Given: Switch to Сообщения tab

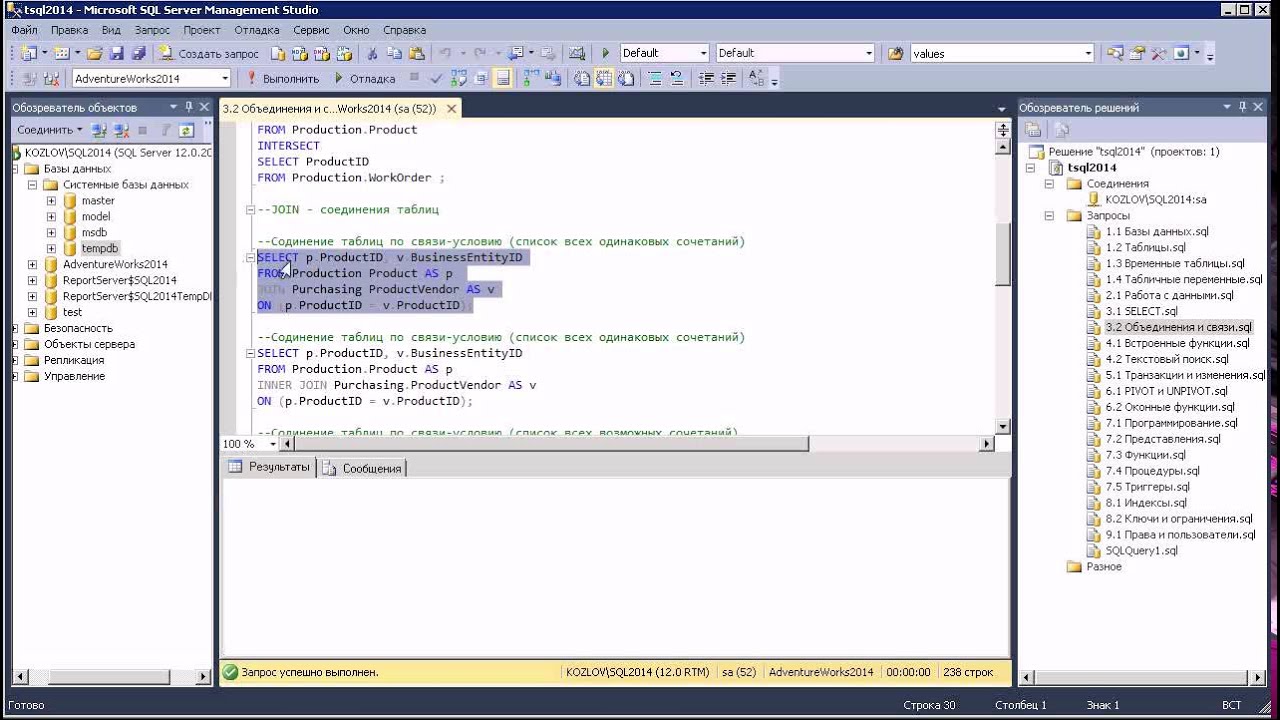Looking at the screenshot, I should pyautogui.click(x=363, y=468).
